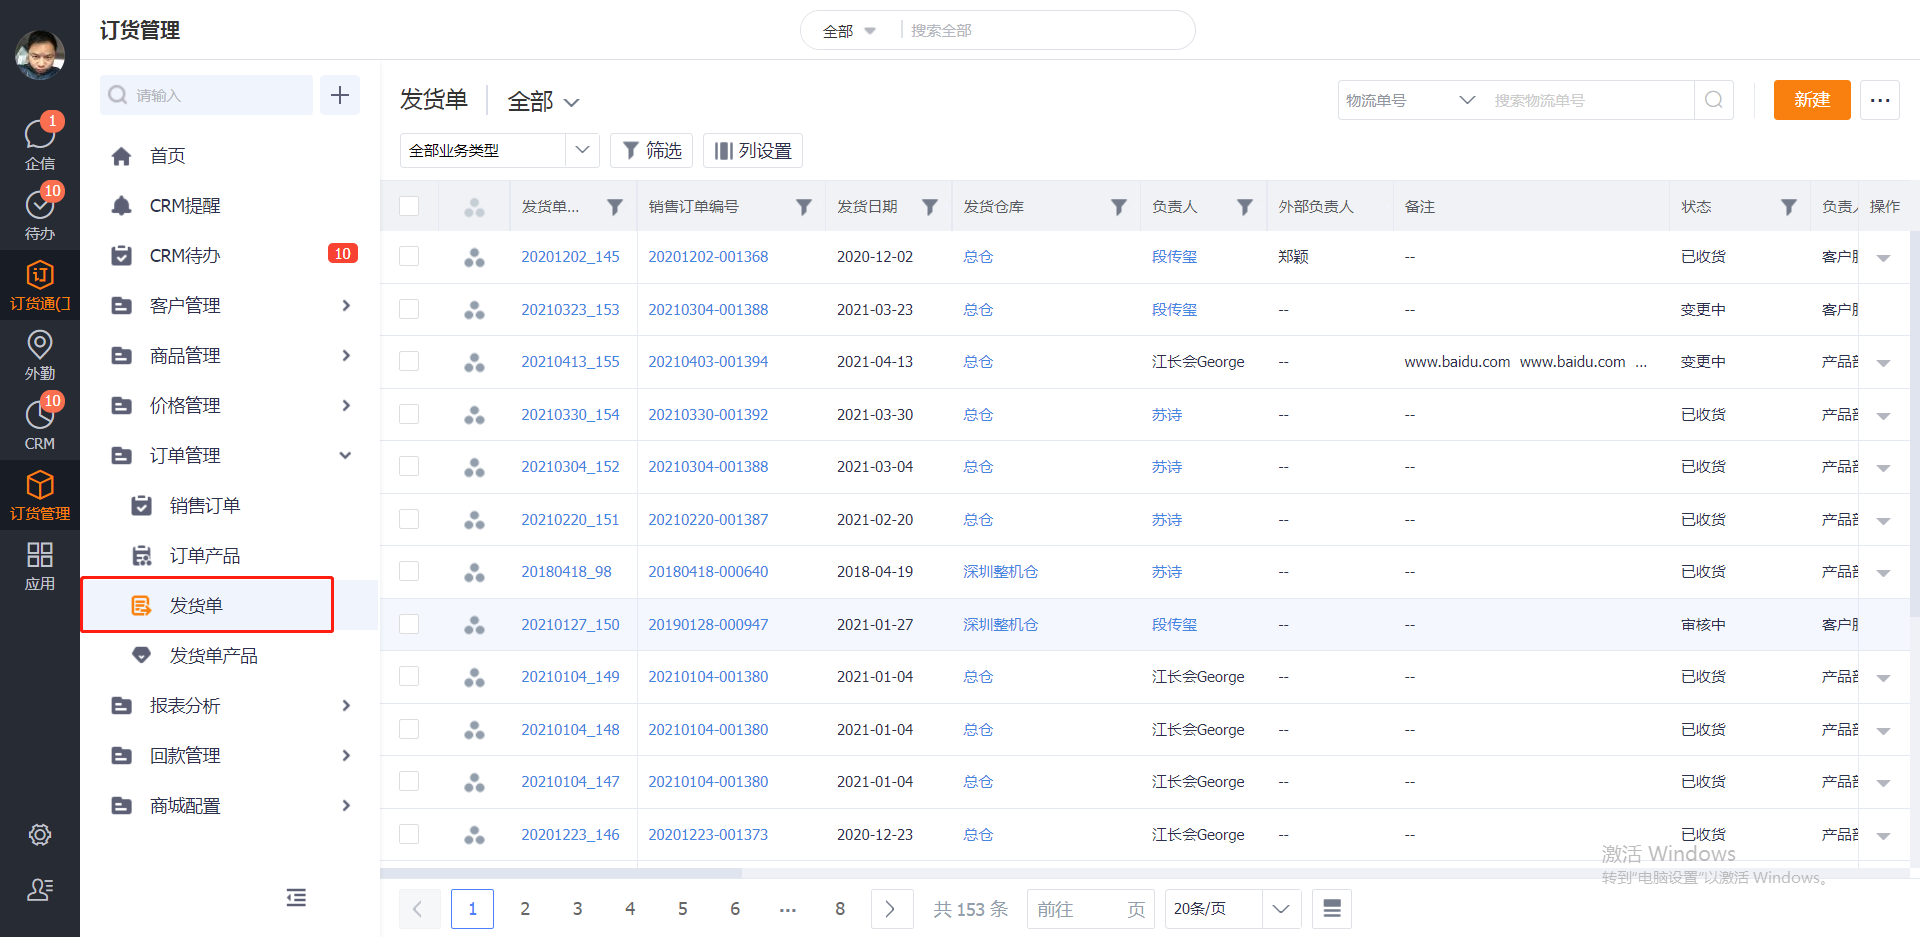Screen dimensions: 1920x937
Task: Open 销售订单 submenu item
Action: coord(232,505)
